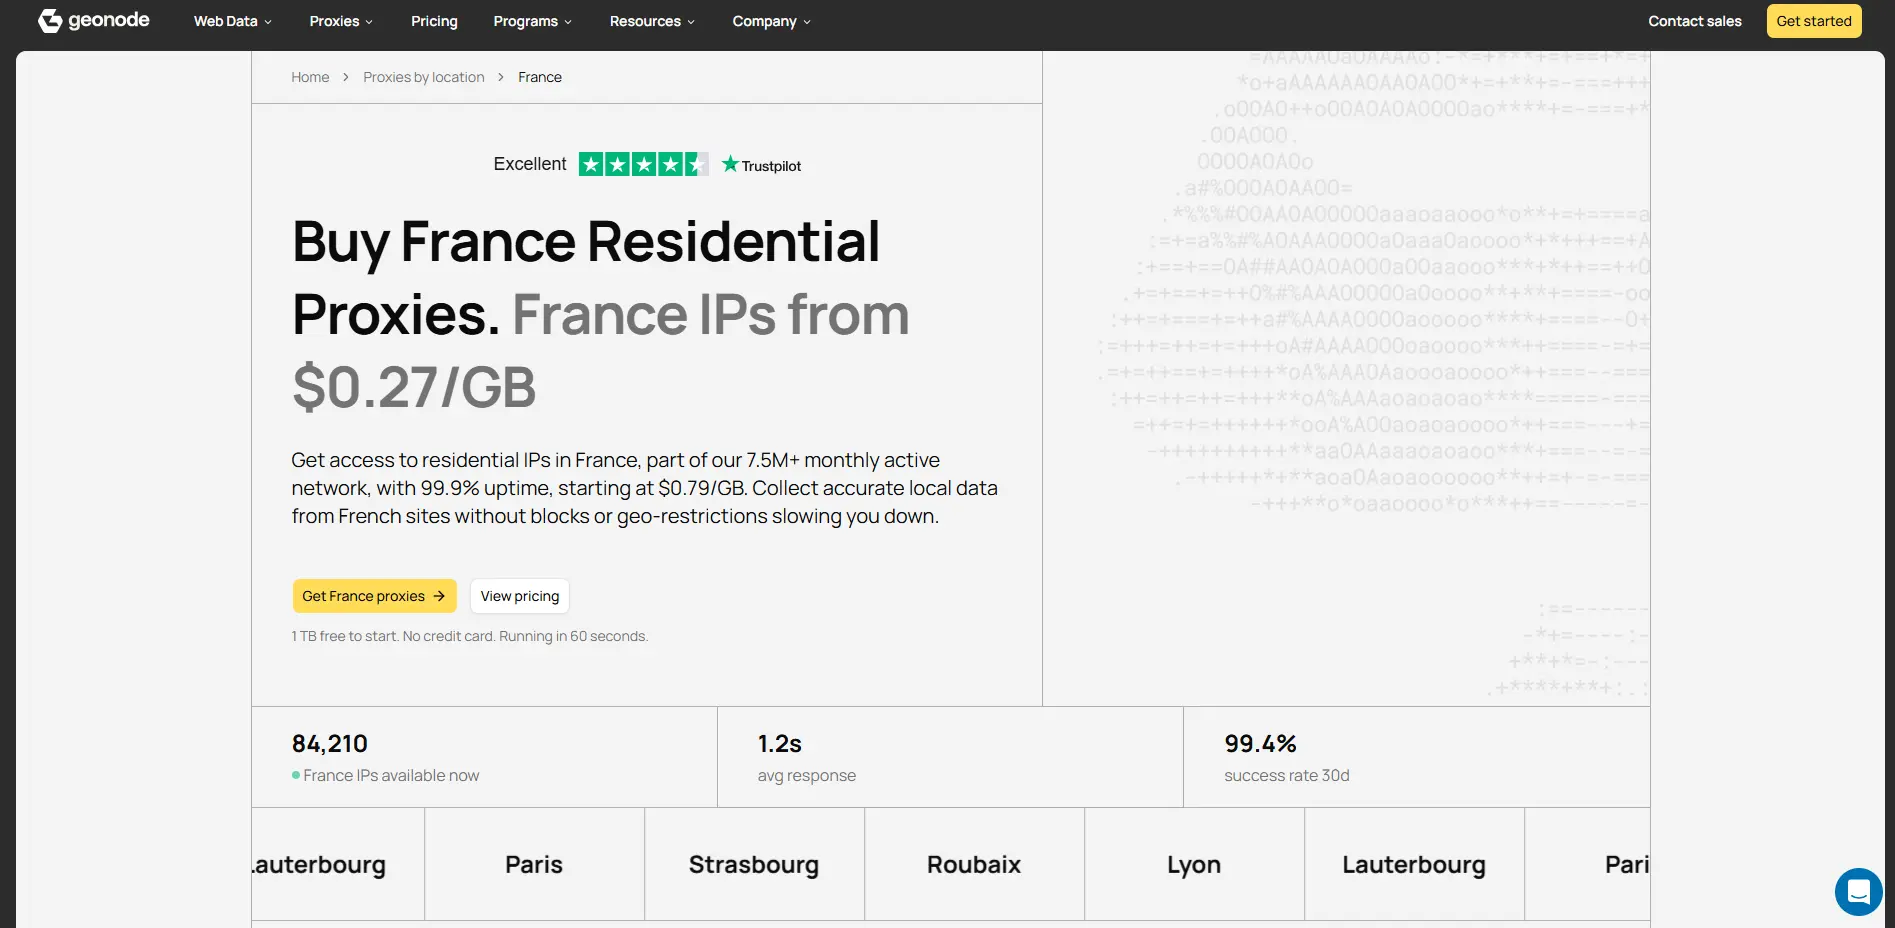
Task: Open the chat support bubble
Action: [x=1858, y=891]
